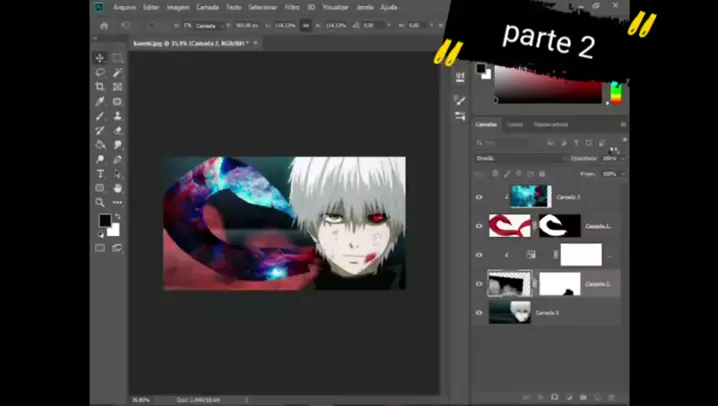Open the Preenchimento fill dropdown arrow
Image resolution: width=718 pixels, height=406 pixels.
[623, 174]
